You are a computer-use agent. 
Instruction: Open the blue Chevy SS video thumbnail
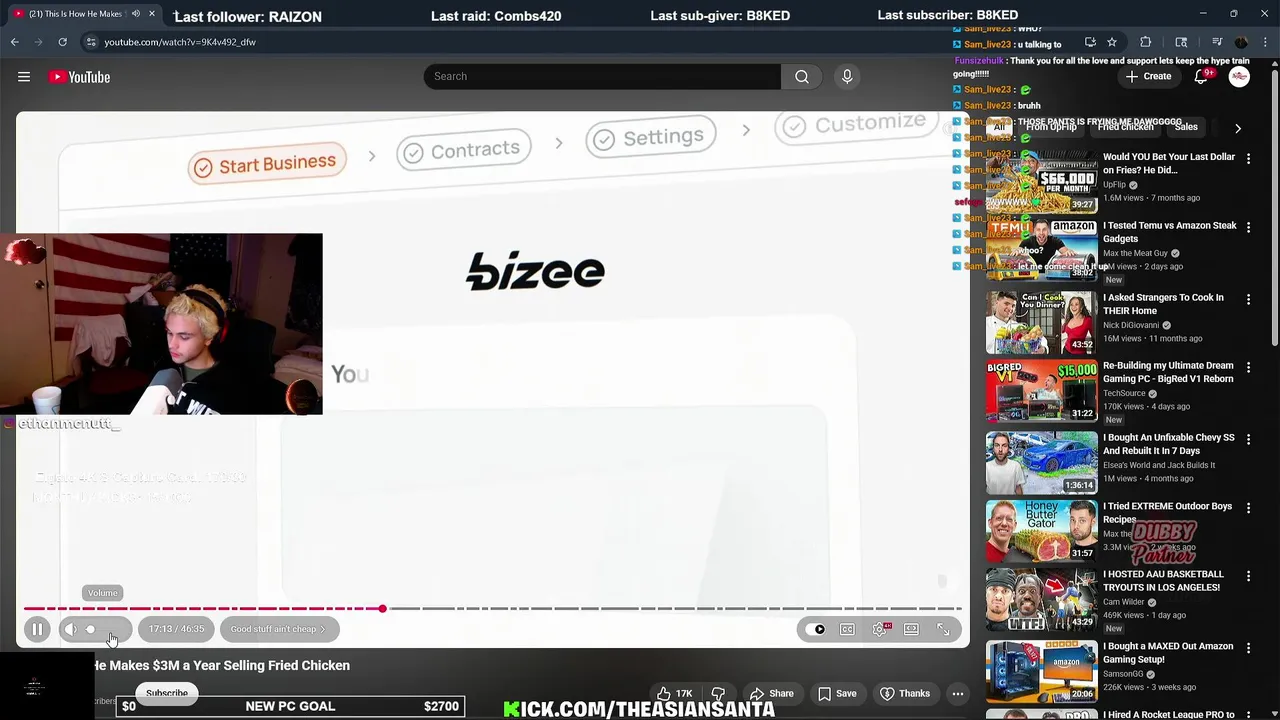[1041, 461]
